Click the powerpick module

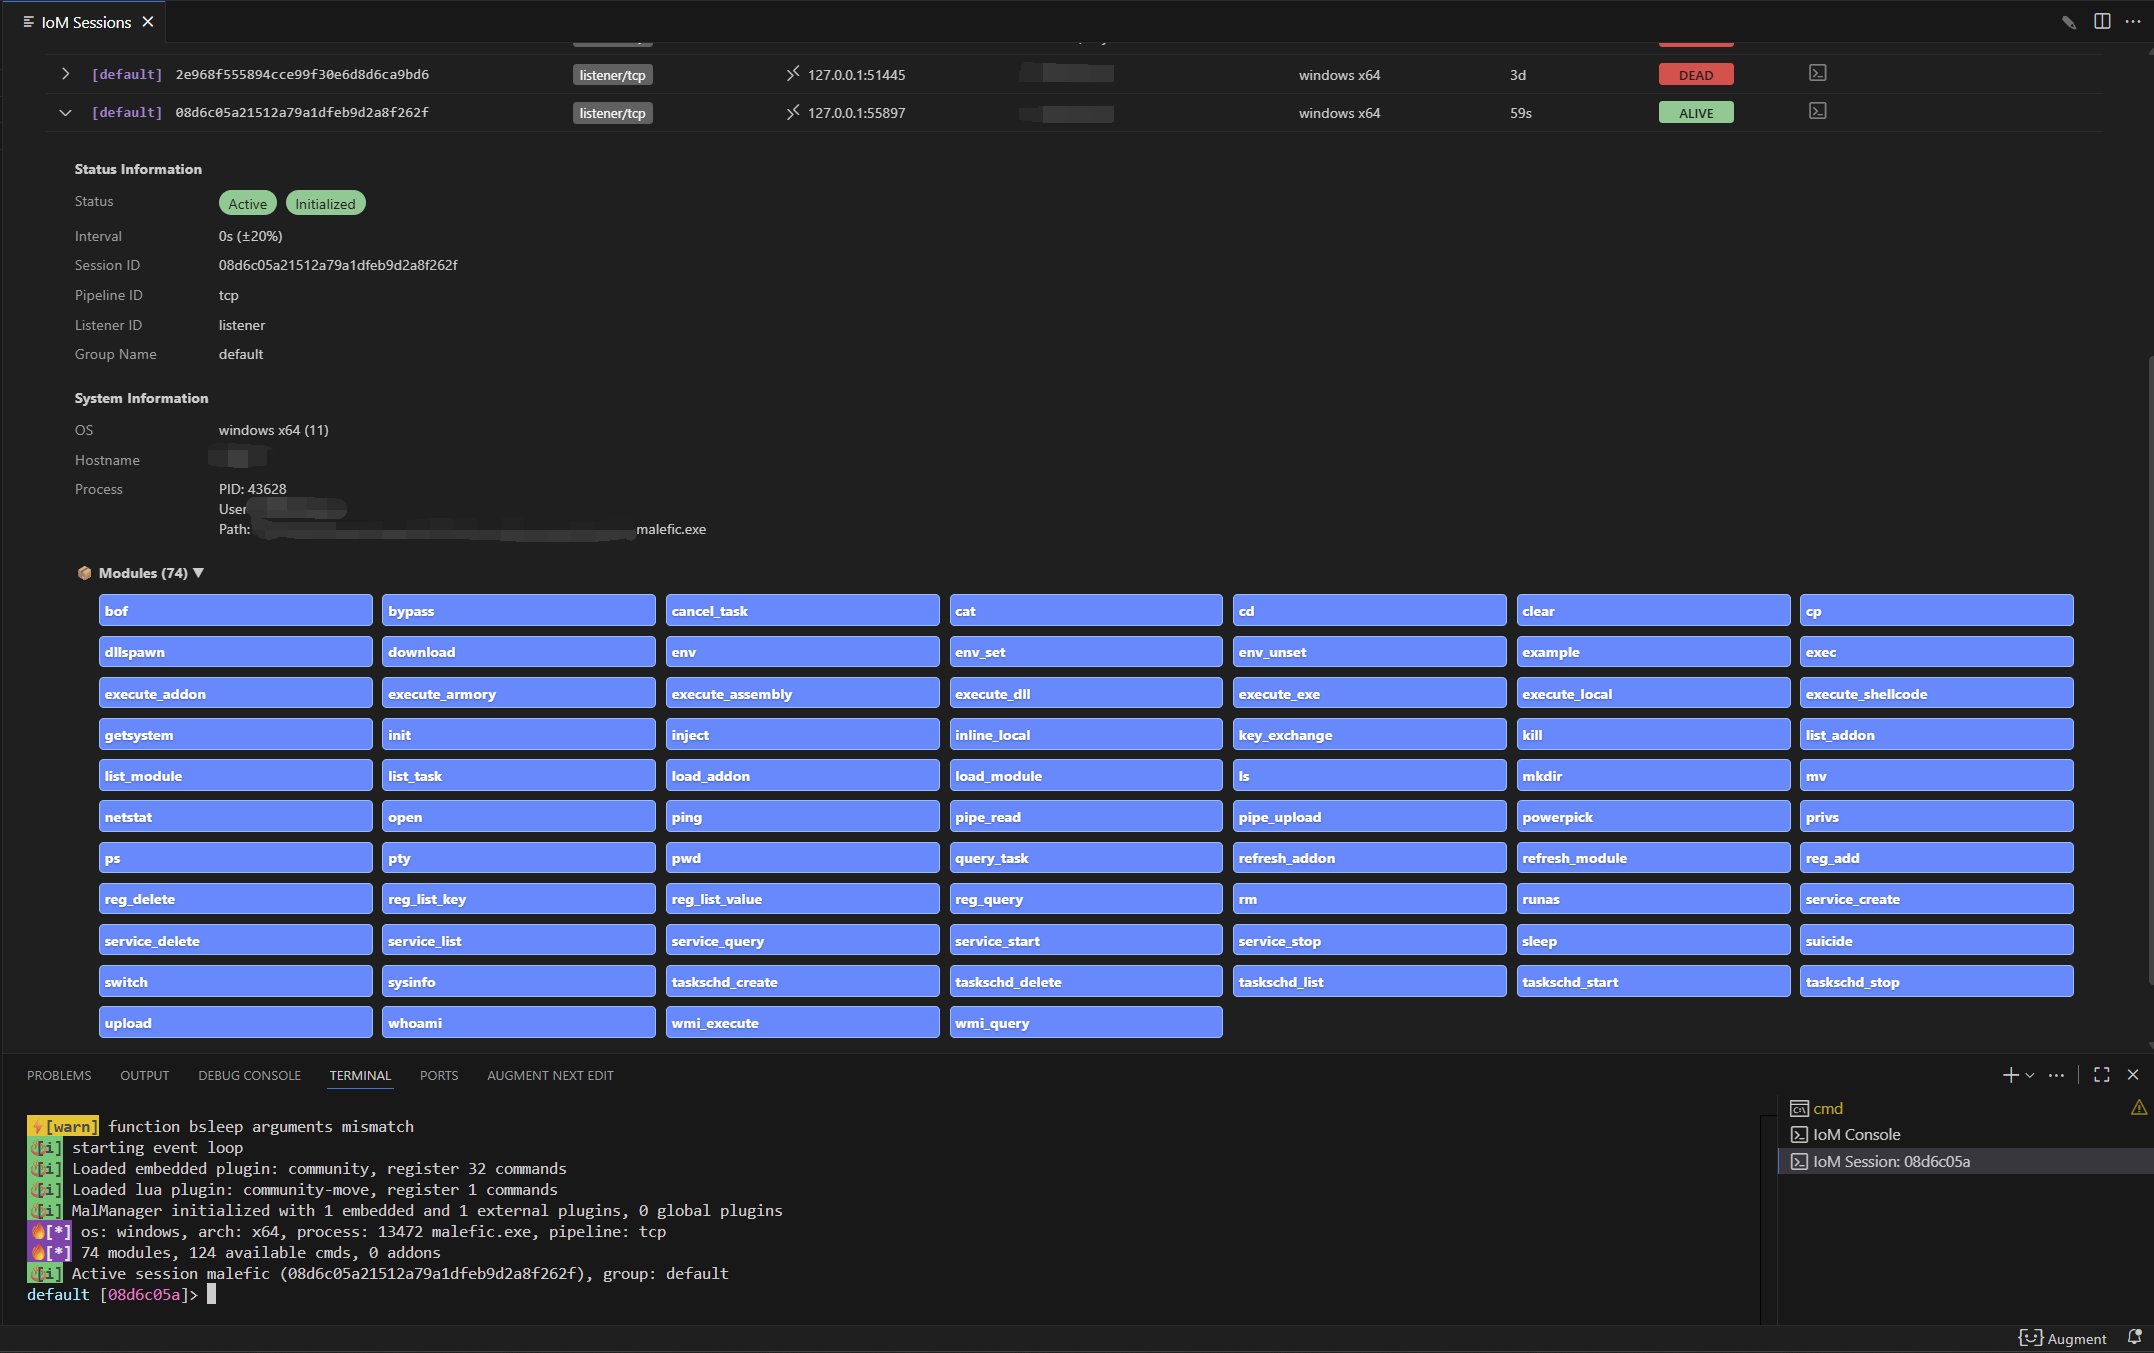pos(1653,816)
